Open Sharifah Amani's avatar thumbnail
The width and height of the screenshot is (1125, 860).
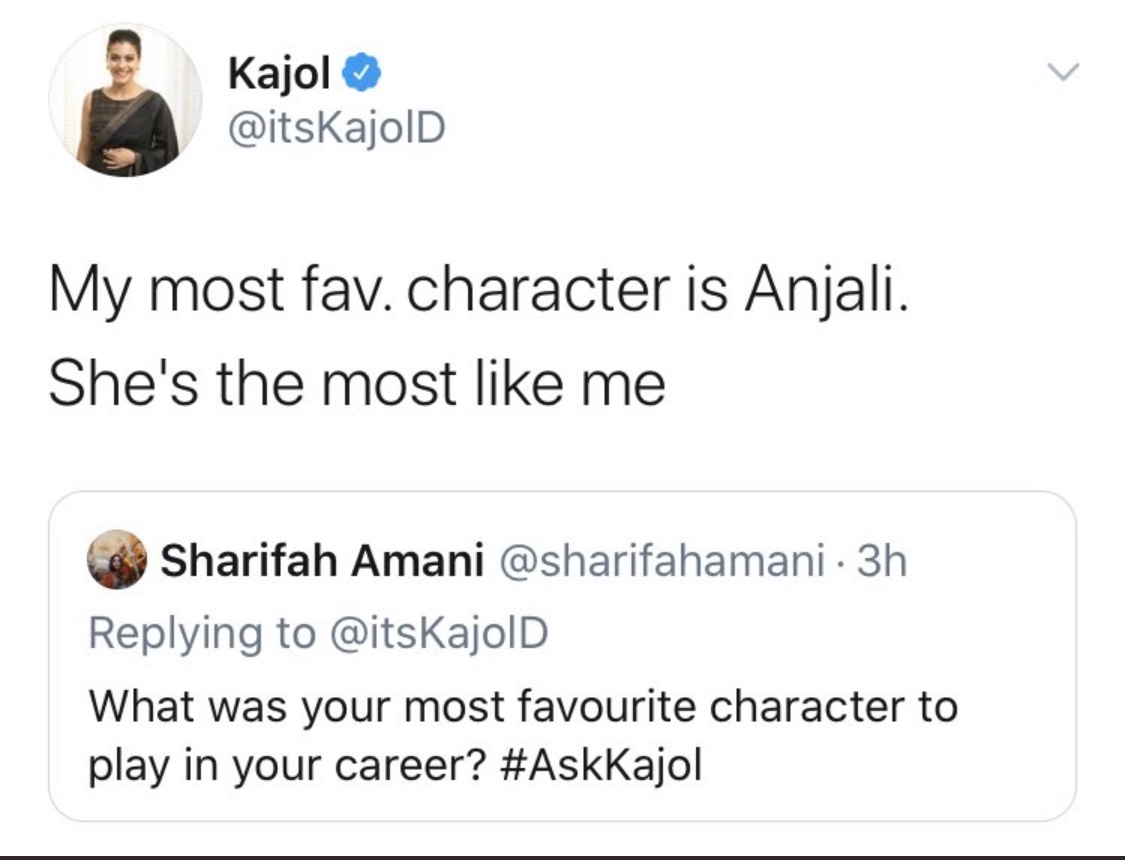click(117, 559)
